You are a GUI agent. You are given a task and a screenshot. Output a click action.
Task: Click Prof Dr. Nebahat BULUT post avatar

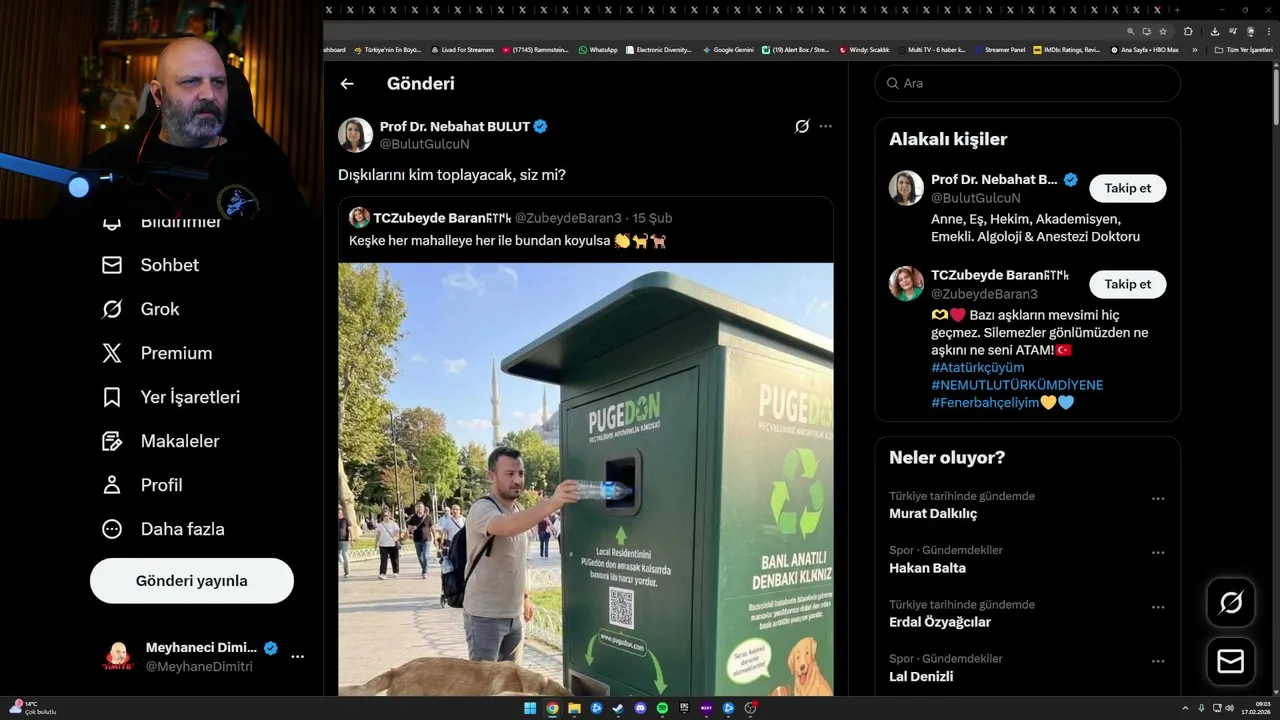tap(355, 135)
